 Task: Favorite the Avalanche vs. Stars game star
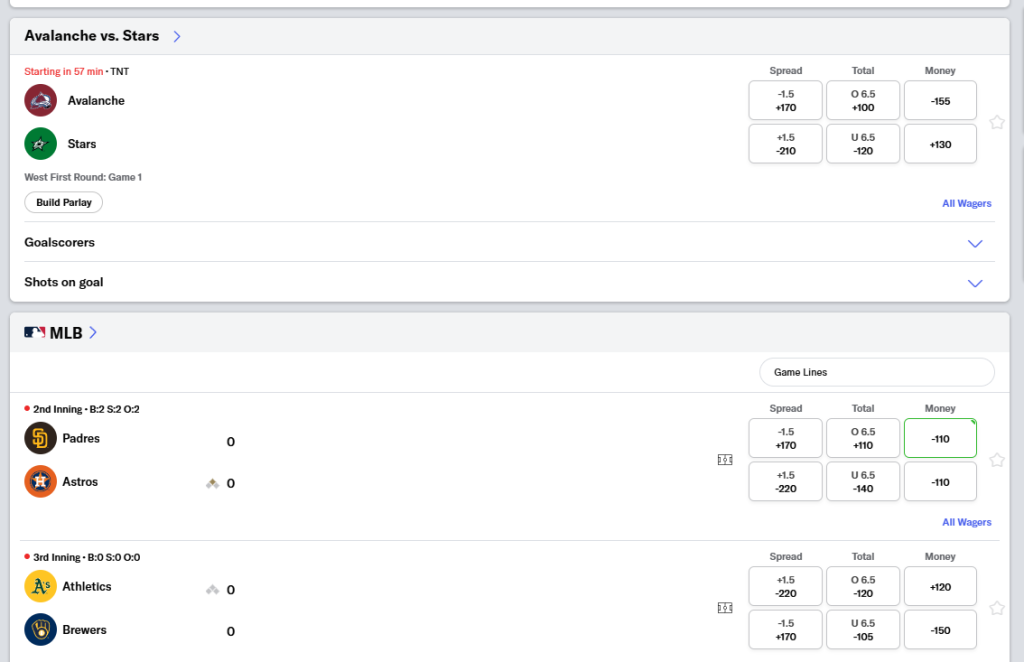(997, 122)
